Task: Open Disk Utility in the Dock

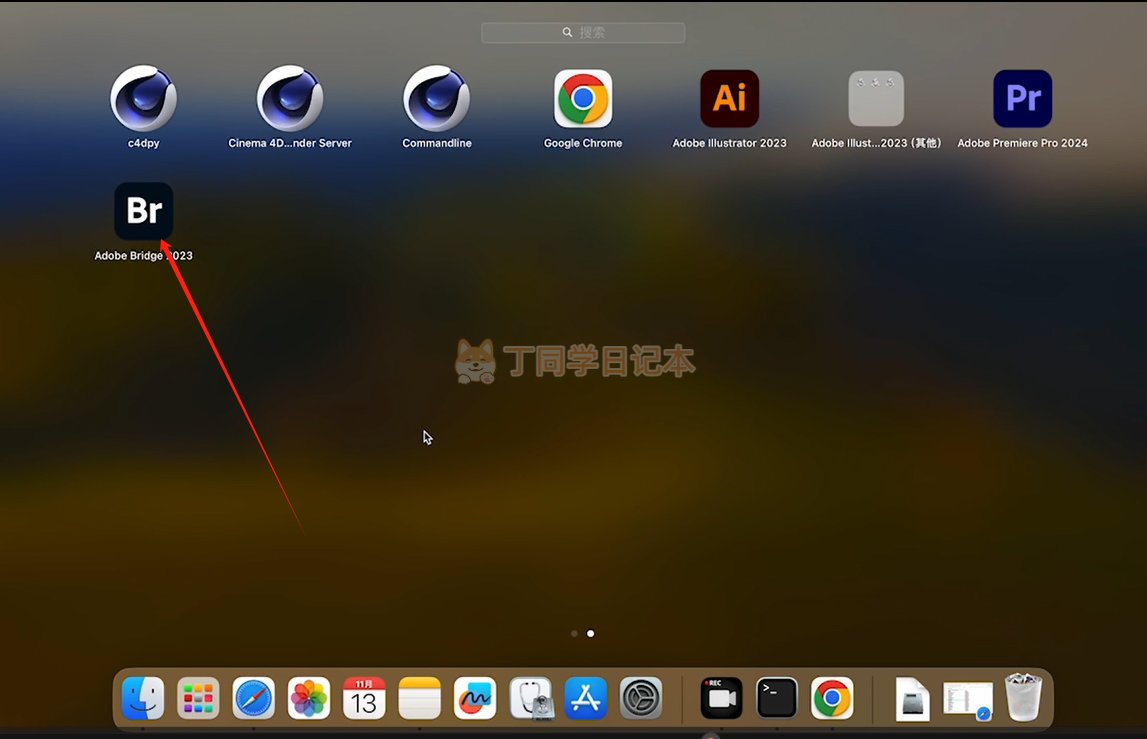Action: [x=531, y=698]
